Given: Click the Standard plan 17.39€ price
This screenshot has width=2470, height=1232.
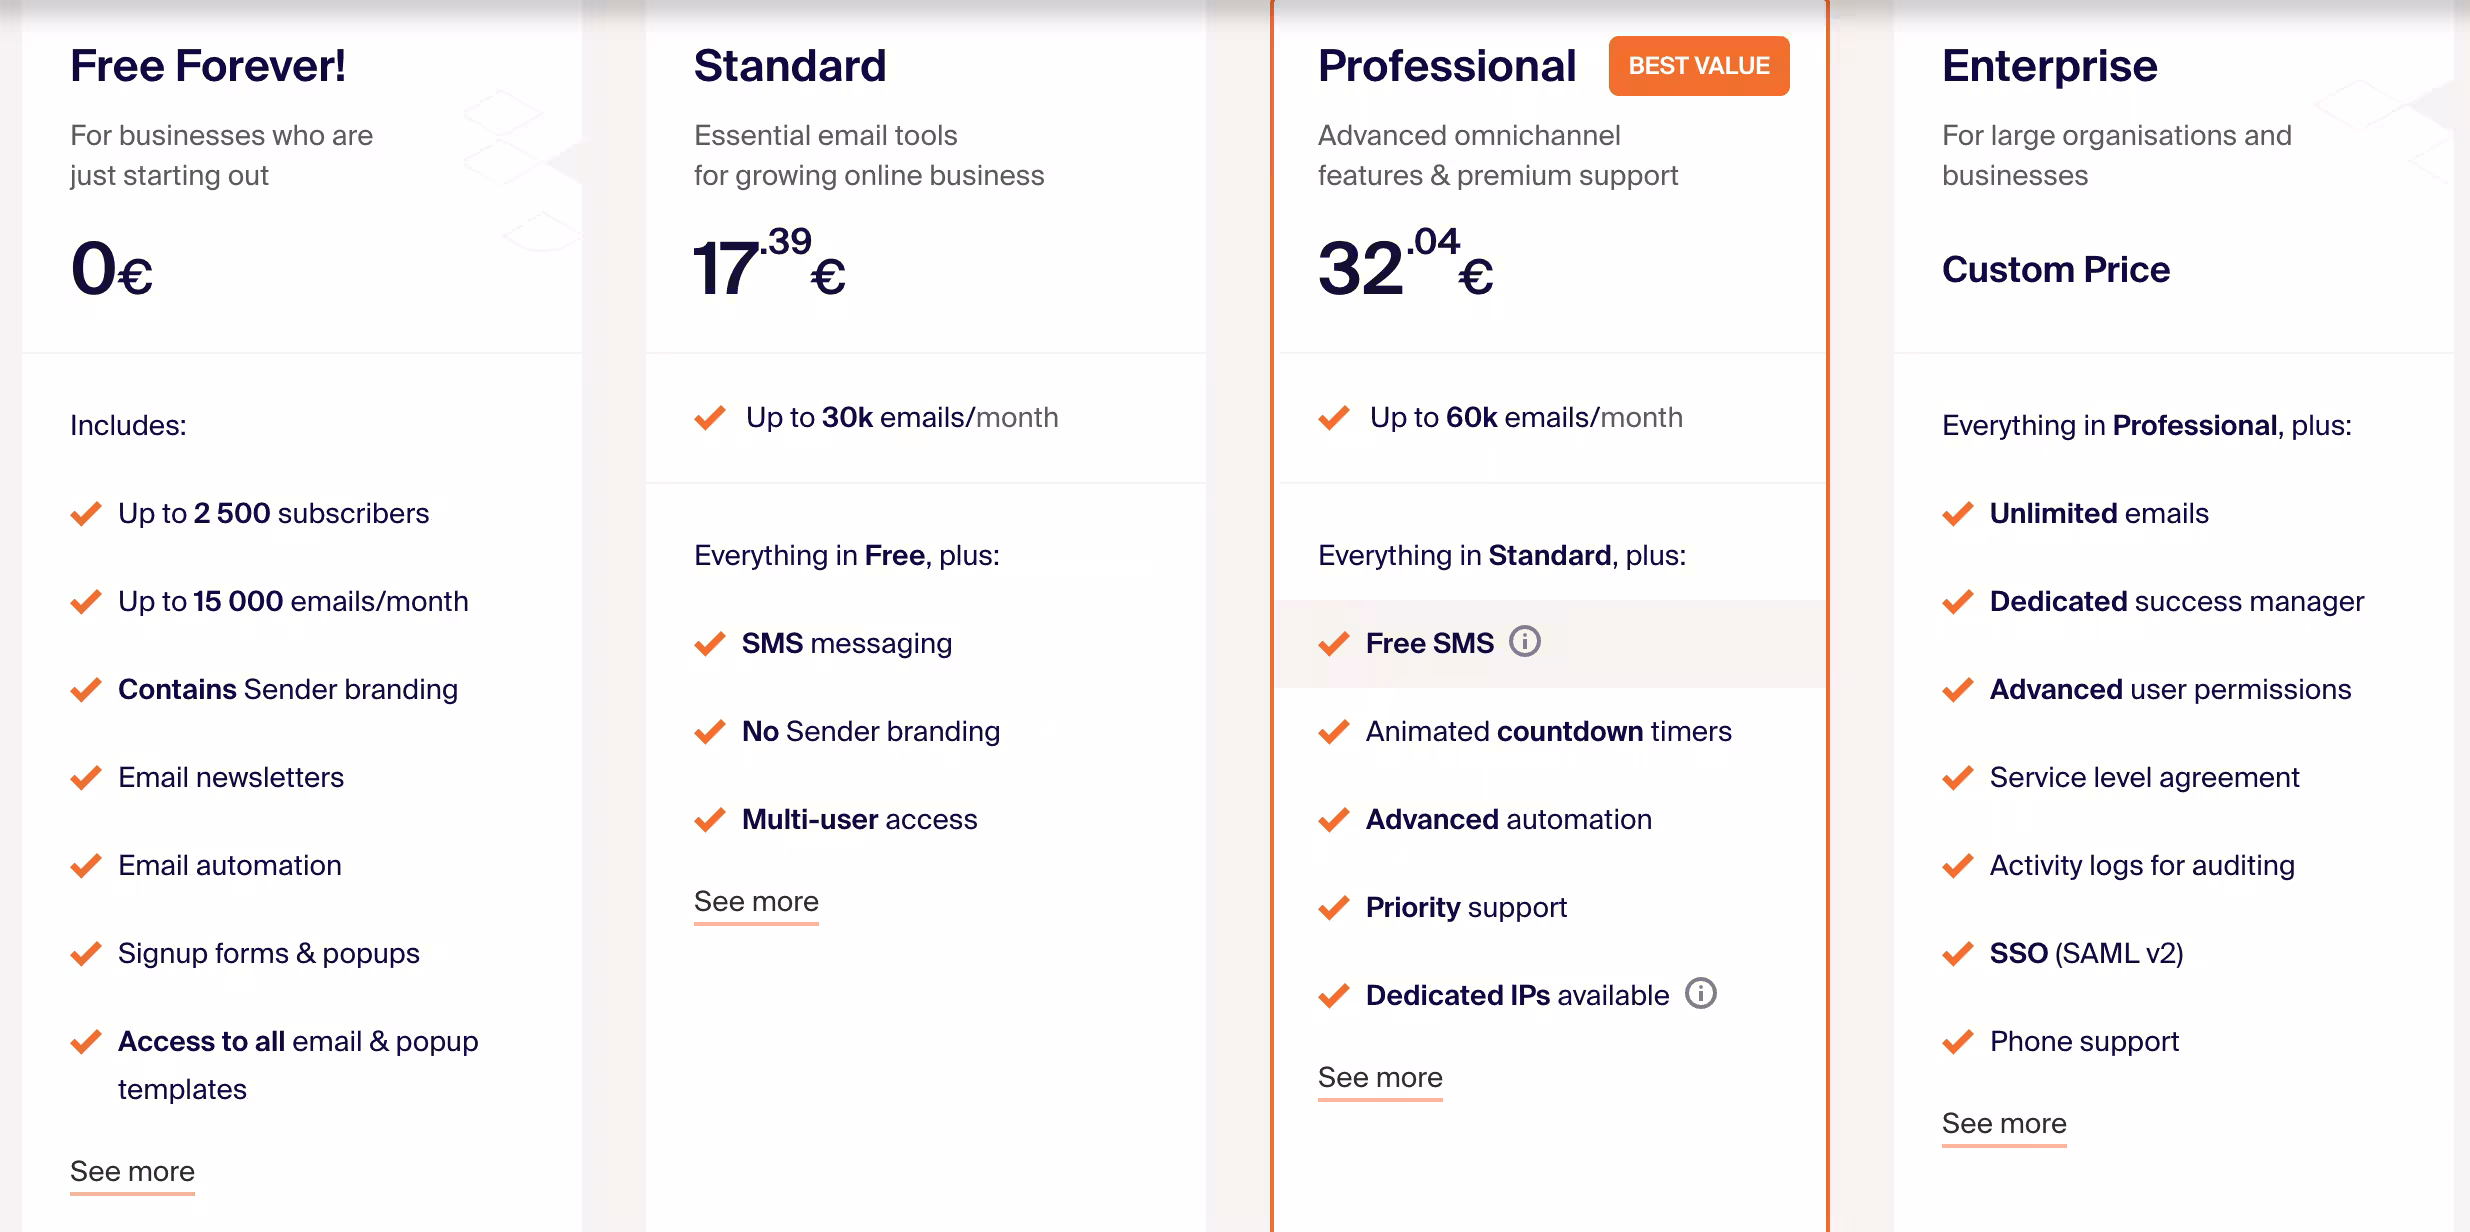Looking at the screenshot, I should point(769,267).
